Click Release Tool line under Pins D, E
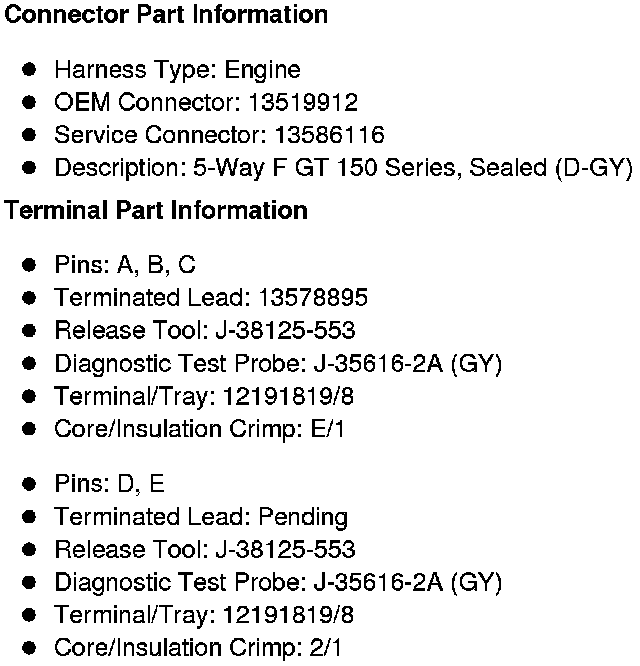The height and width of the screenshot is (666, 640). (205, 550)
